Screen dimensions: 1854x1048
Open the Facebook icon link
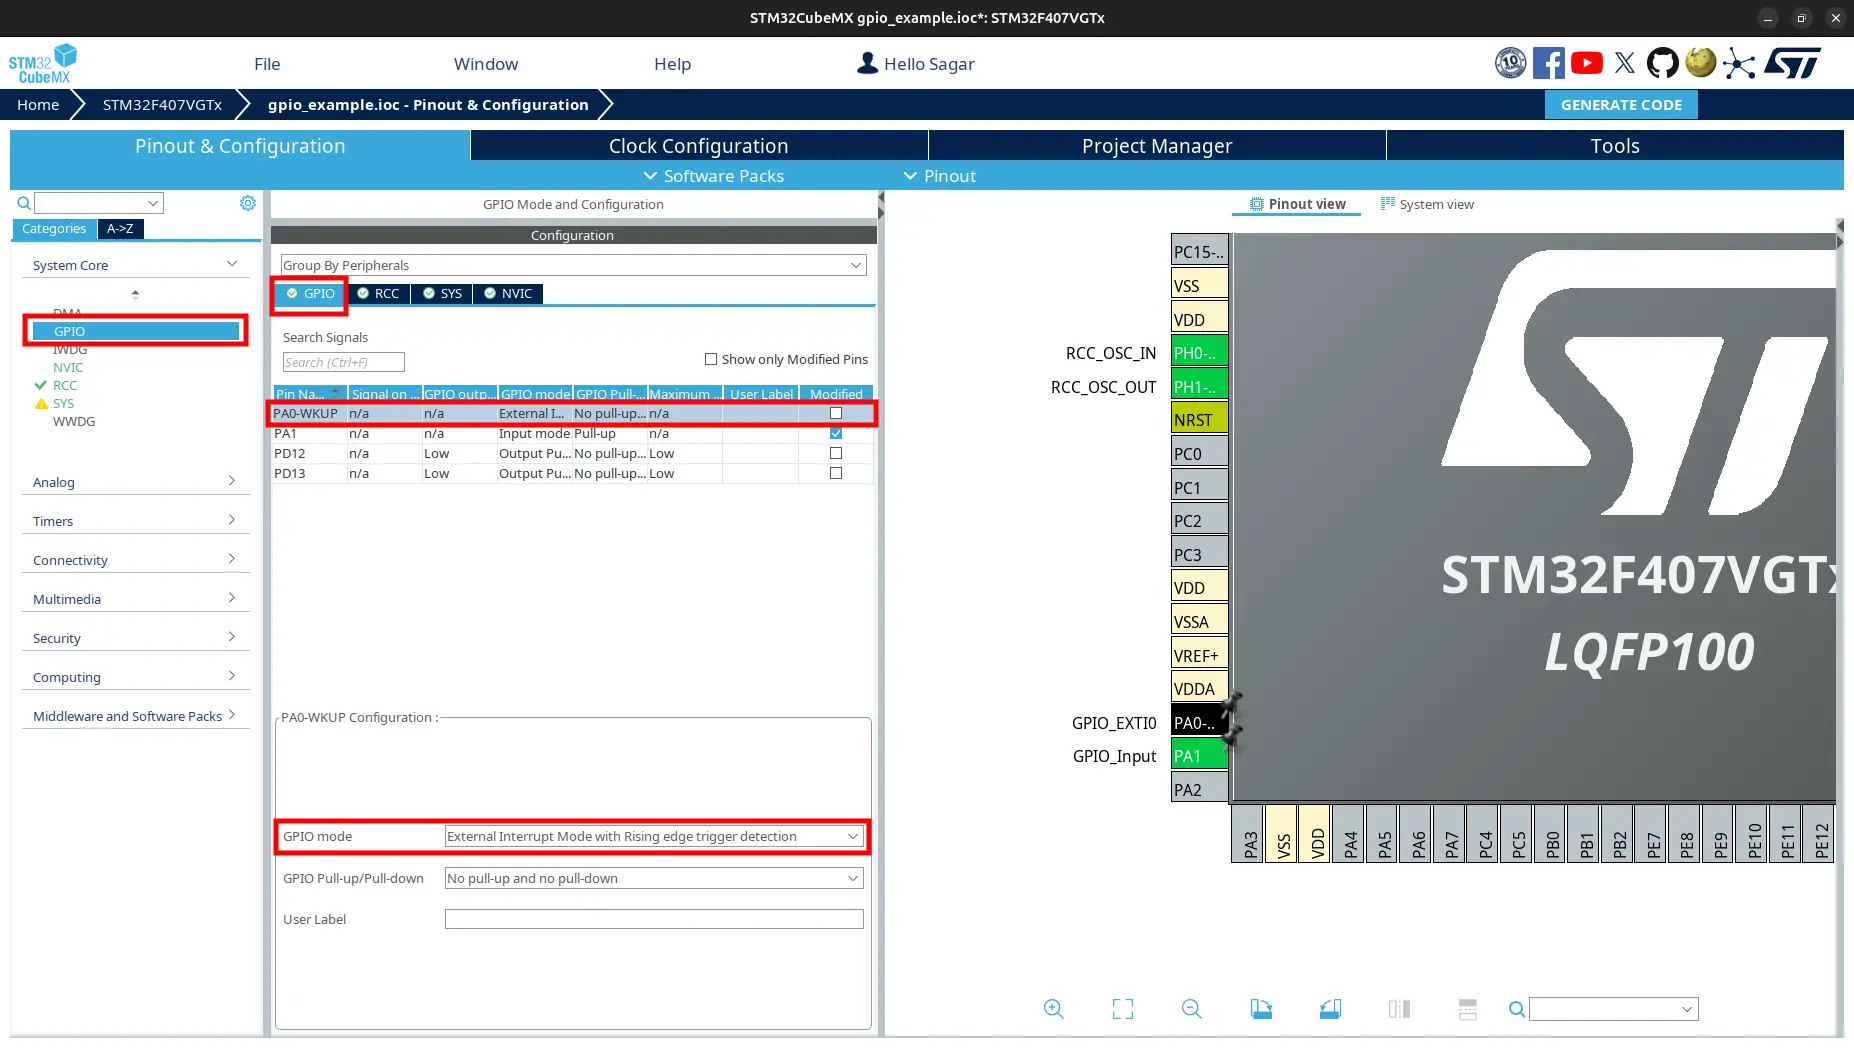[x=1548, y=63]
